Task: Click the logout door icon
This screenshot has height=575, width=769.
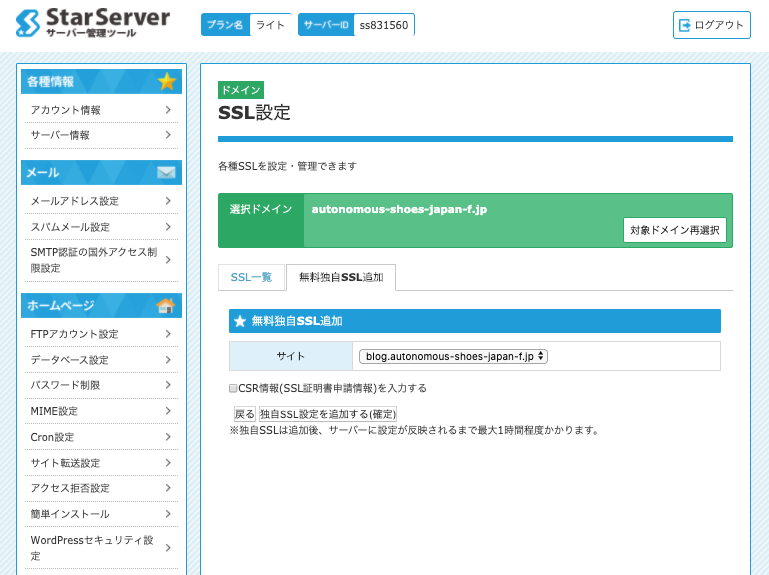Action: [x=685, y=25]
